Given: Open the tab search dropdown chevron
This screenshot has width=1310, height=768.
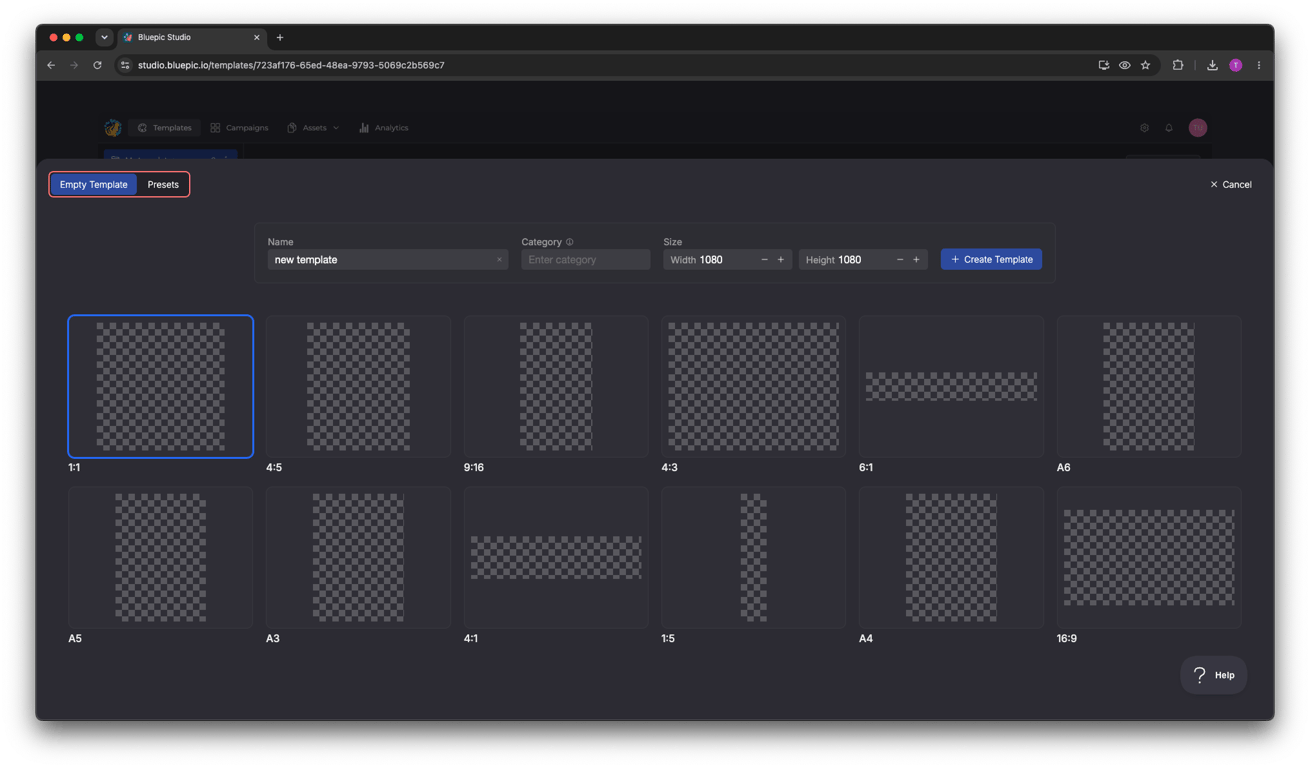Looking at the screenshot, I should [x=104, y=37].
